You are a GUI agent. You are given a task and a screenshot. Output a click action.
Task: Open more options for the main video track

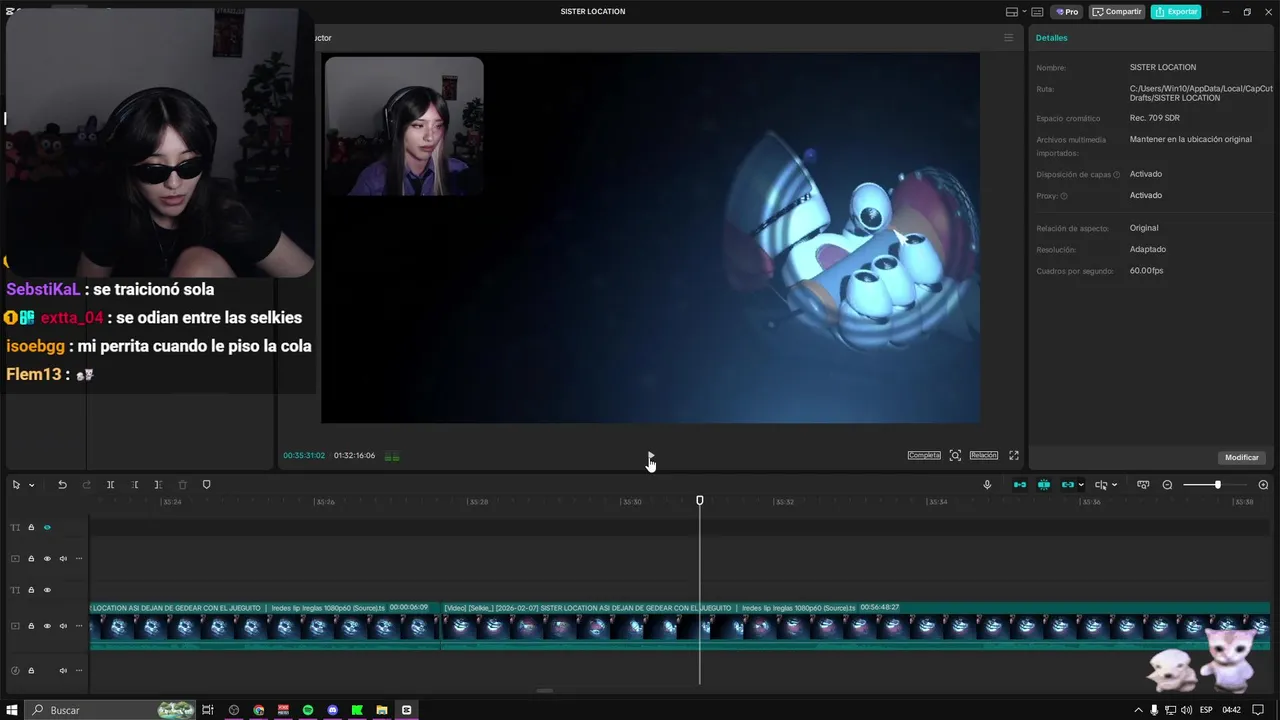point(79,626)
